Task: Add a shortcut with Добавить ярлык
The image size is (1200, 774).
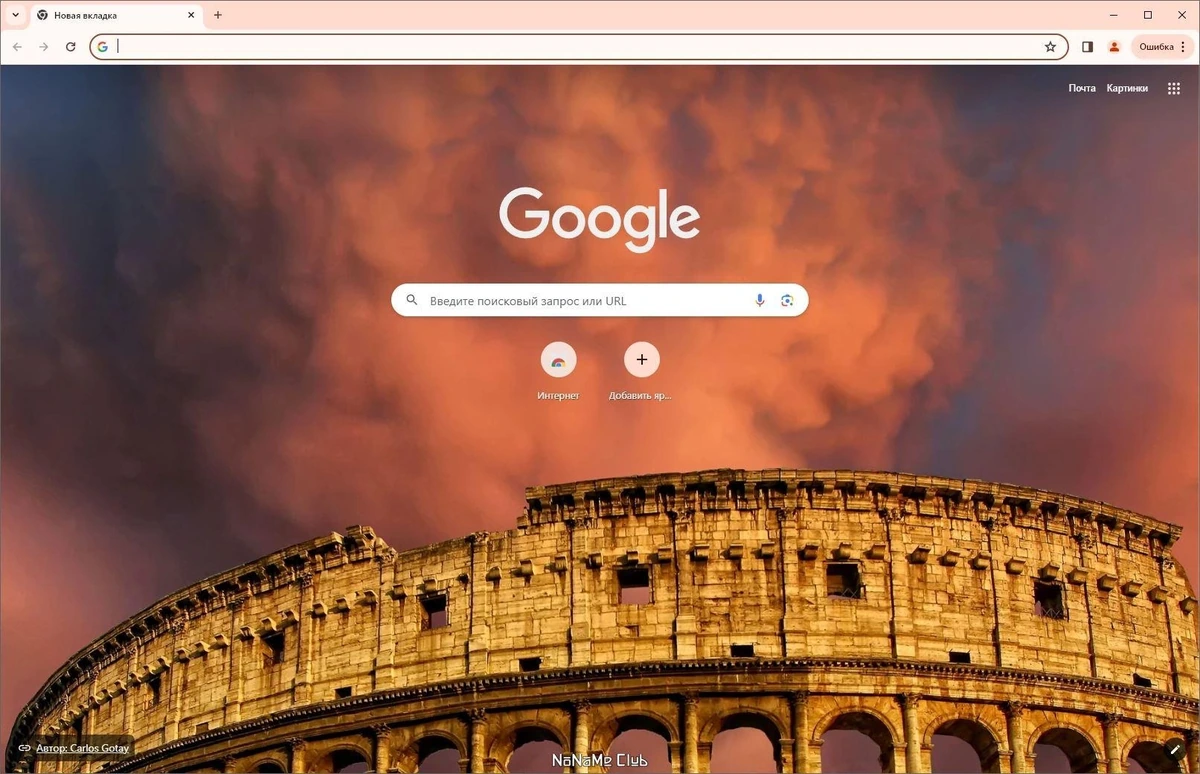Action: [x=641, y=371]
